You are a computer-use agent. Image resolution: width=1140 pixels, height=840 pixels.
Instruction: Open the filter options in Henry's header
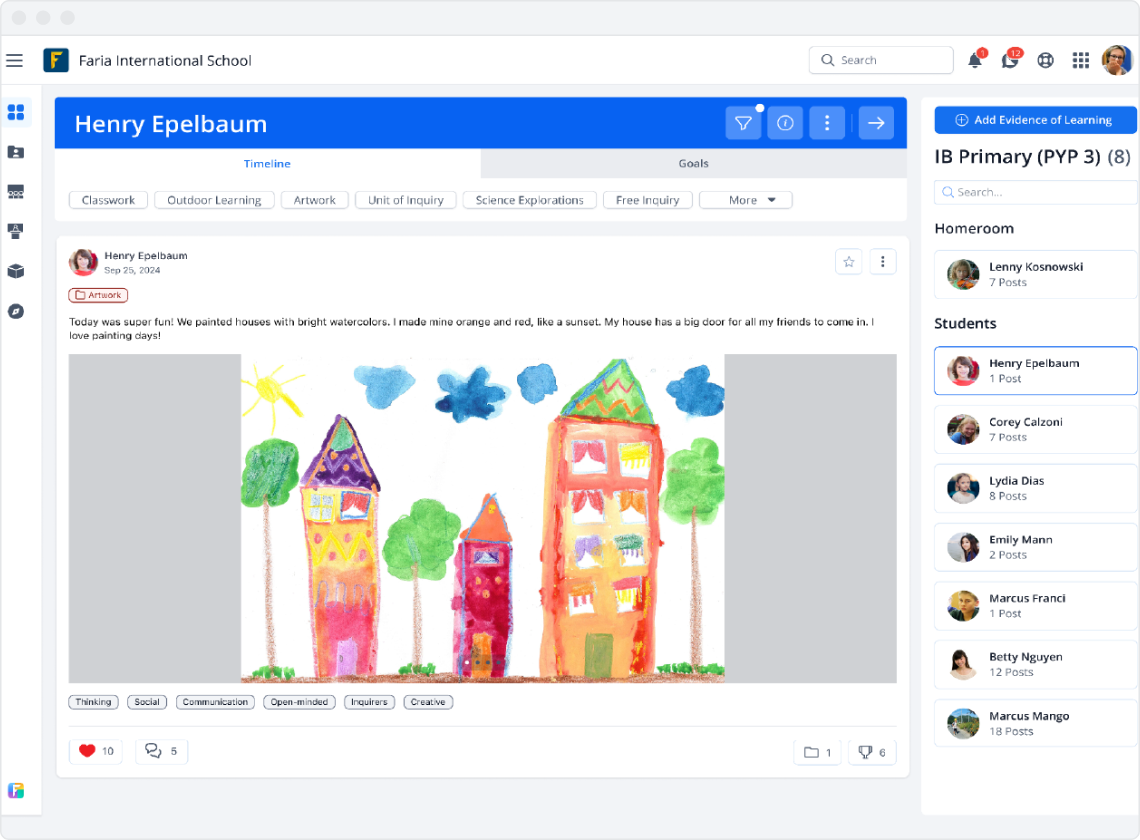[743, 122]
